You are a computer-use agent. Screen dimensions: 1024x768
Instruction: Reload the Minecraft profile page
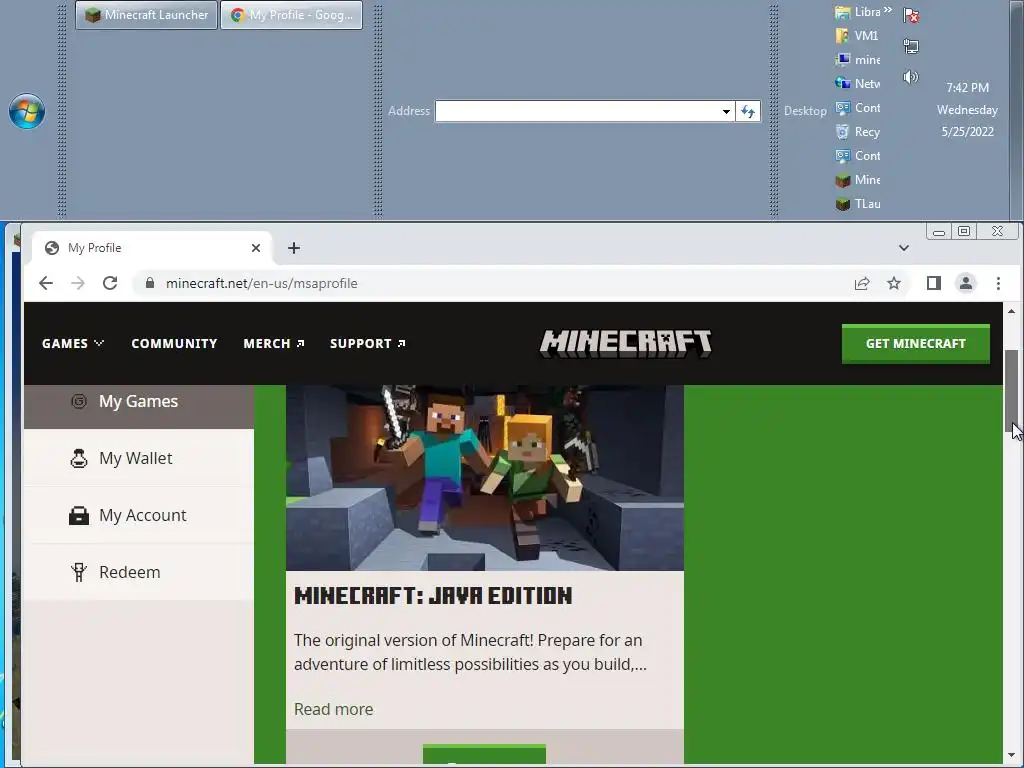(110, 283)
